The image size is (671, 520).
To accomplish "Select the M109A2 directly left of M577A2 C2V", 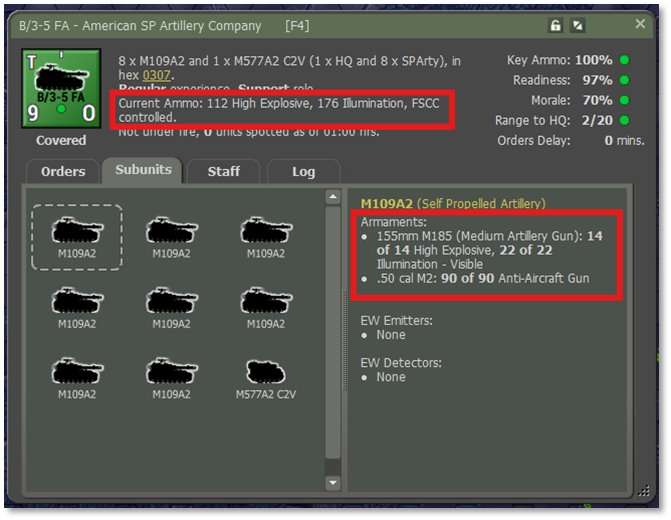I will pos(171,377).
